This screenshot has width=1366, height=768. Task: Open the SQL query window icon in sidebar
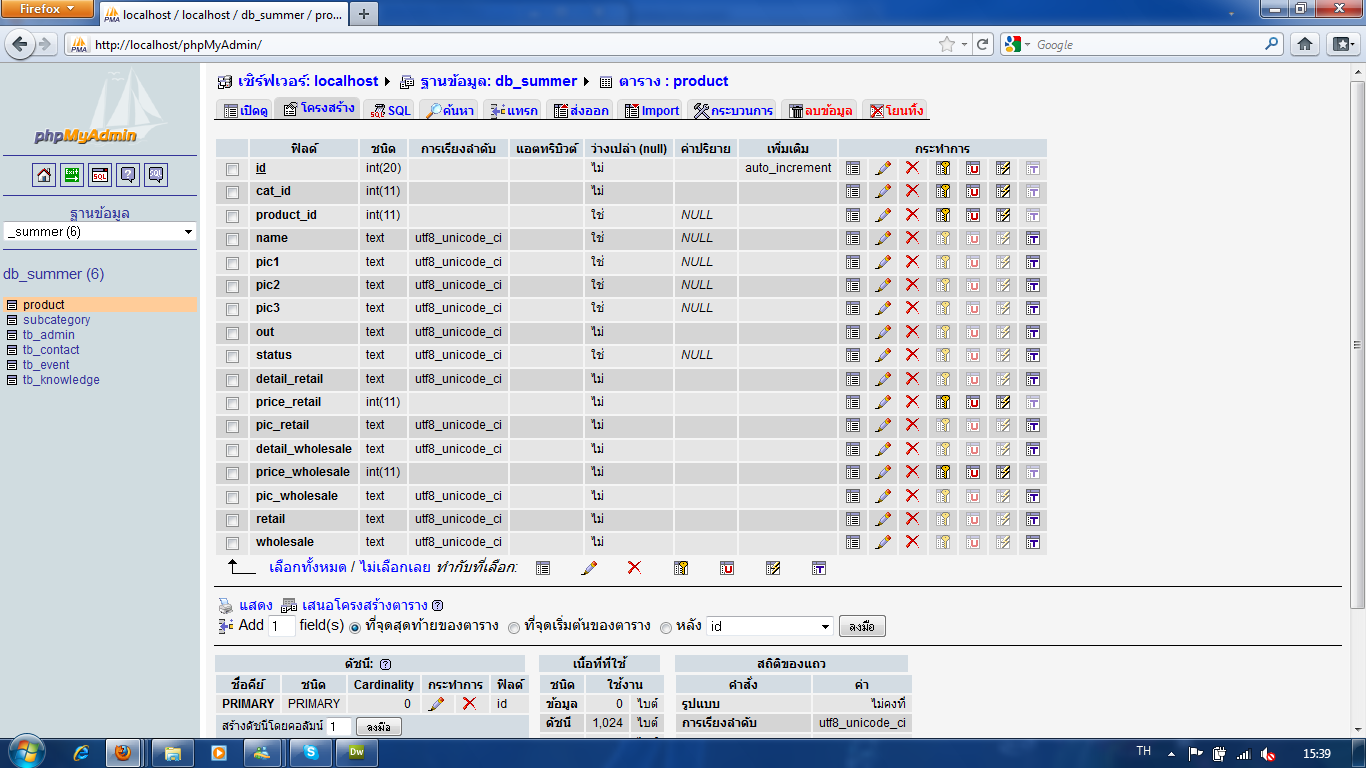tap(100, 175)
